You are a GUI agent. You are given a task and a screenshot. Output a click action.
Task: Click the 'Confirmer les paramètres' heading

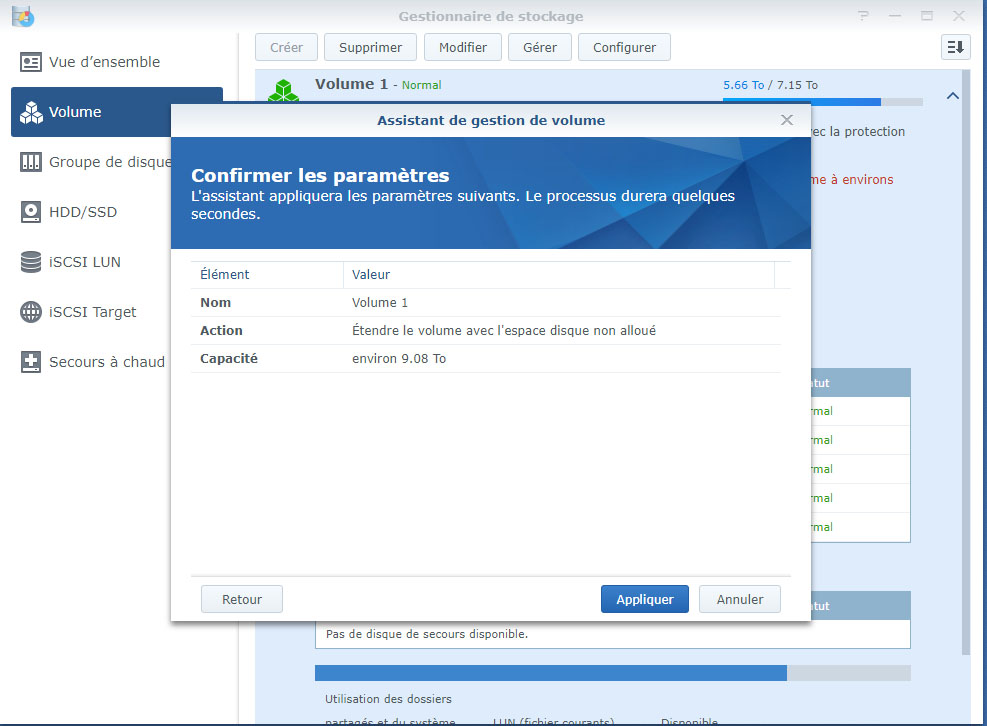(320, 175)
